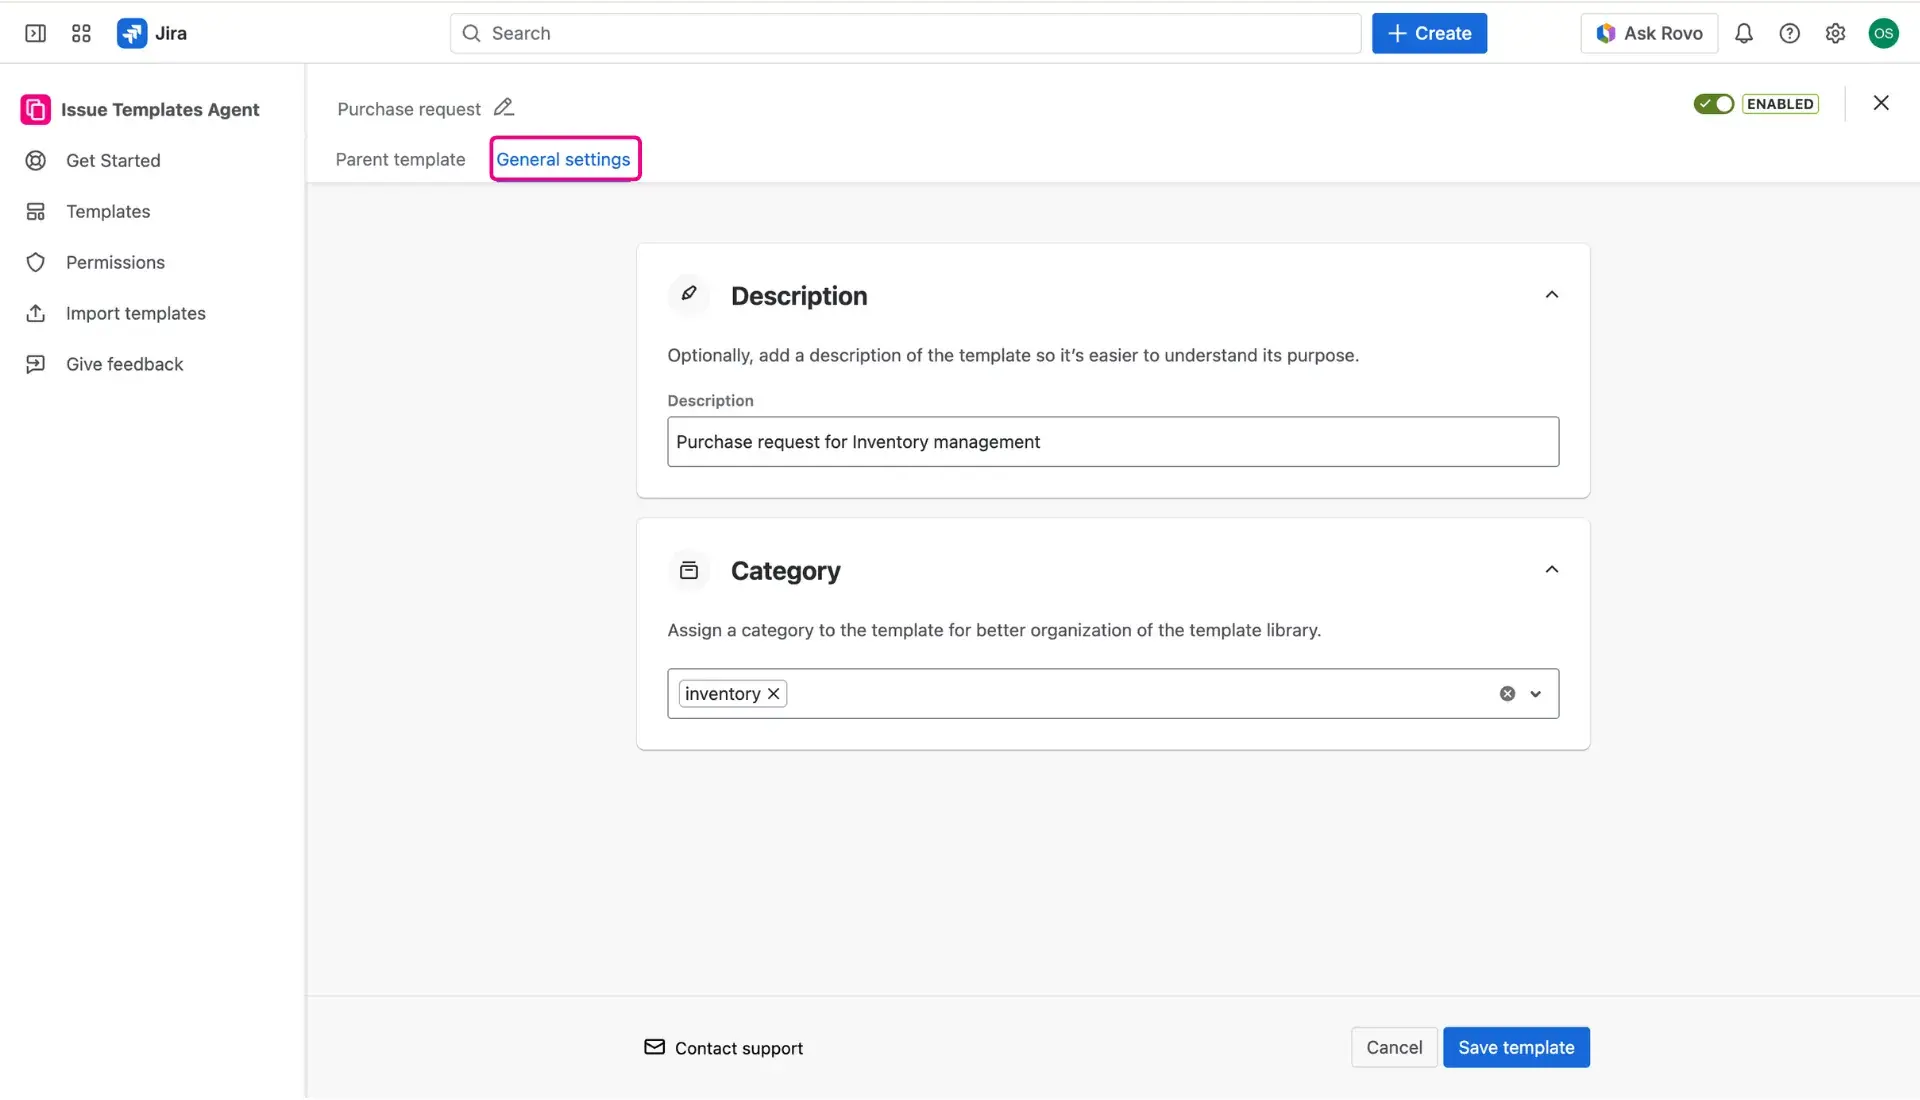Image resolution: width=1920 pixels, height=1100 pixels.
Task: Select Give feedback in sidebar
Action: 124,364
